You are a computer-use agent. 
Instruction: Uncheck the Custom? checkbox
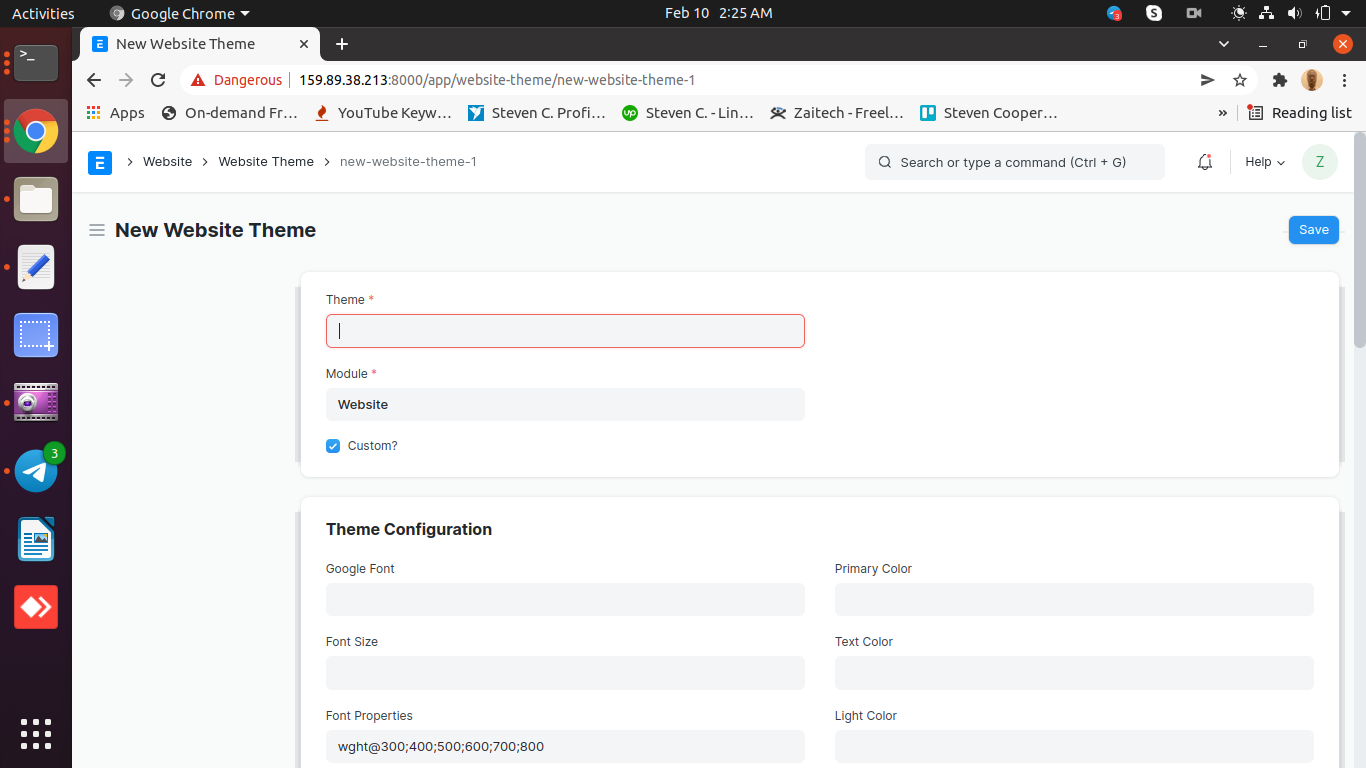coord(332,446)
